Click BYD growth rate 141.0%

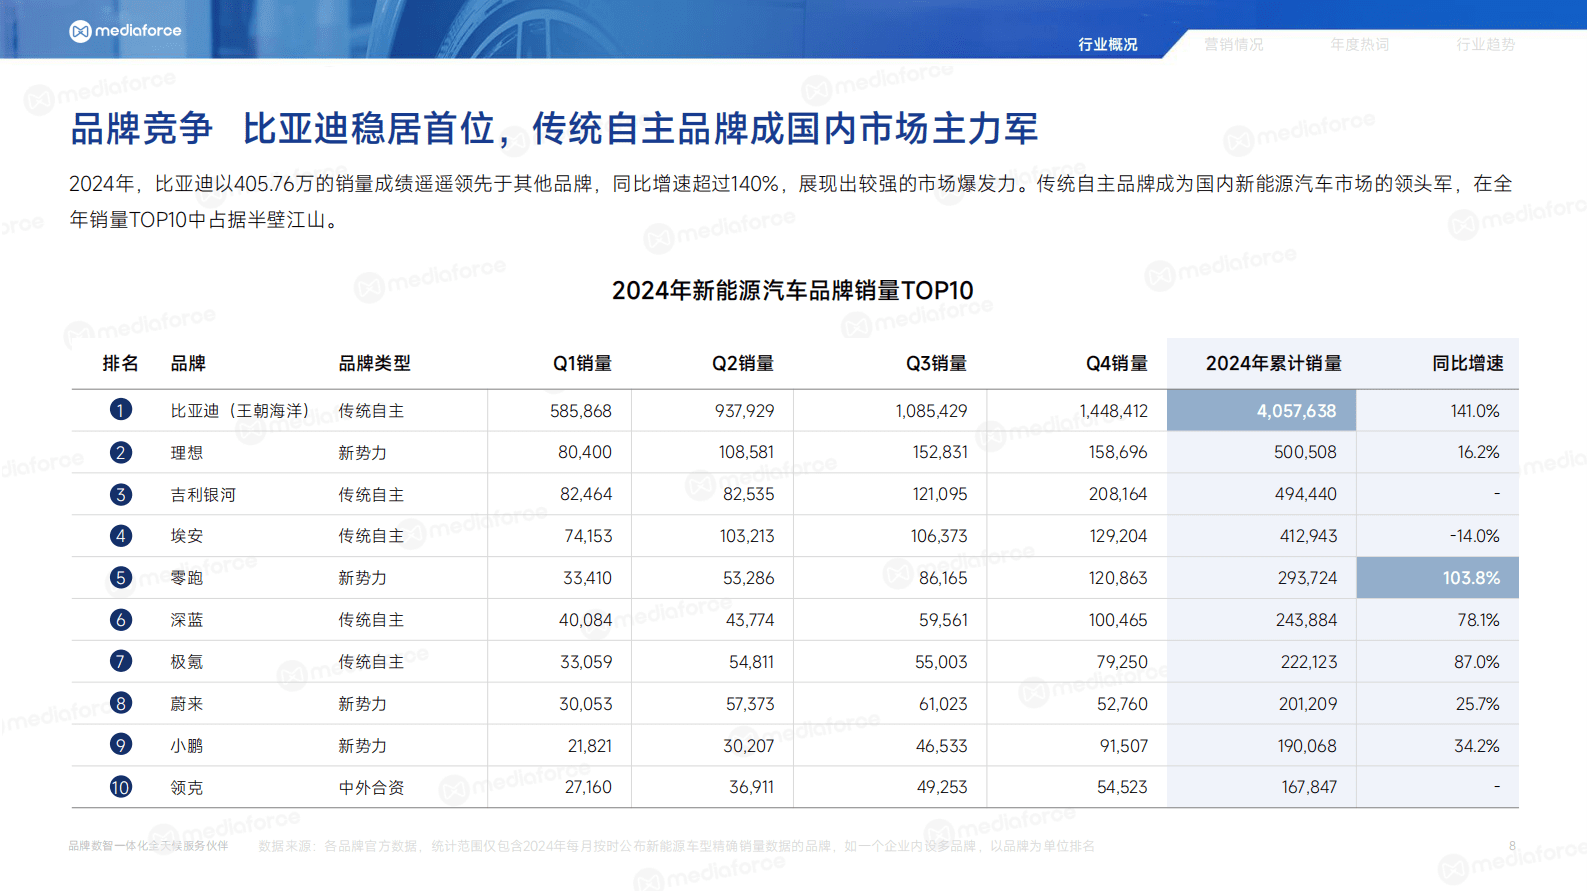1475,411
